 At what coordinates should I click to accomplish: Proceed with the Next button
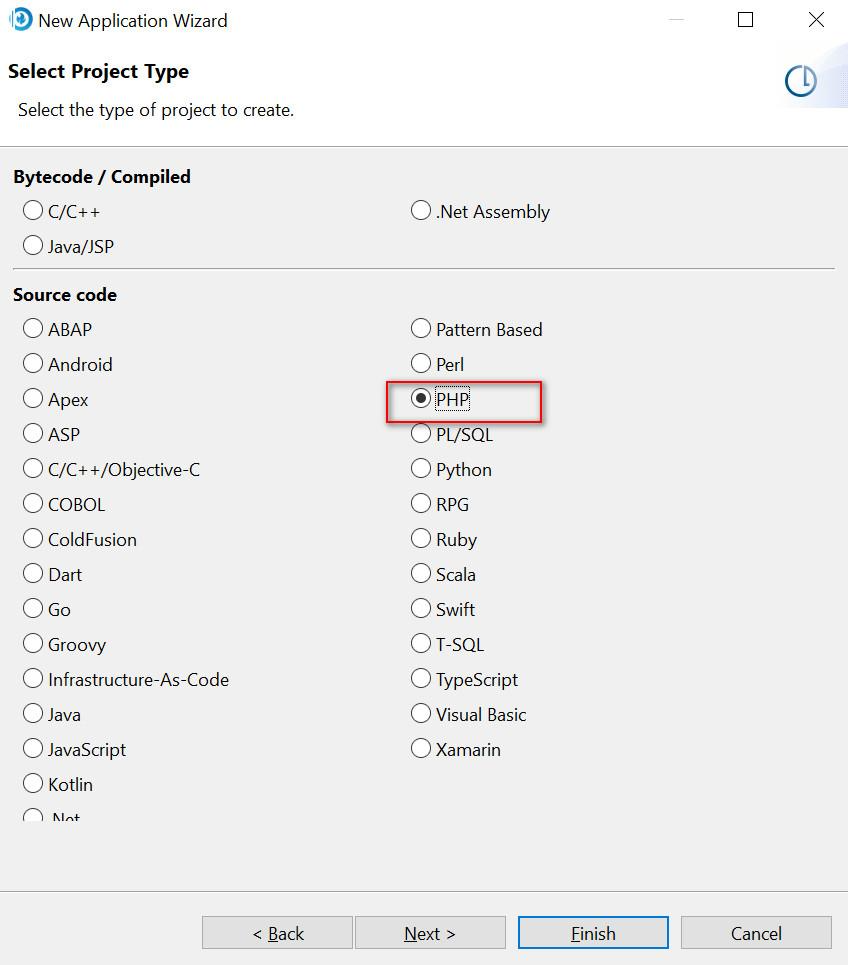click(x=430, y=932)
